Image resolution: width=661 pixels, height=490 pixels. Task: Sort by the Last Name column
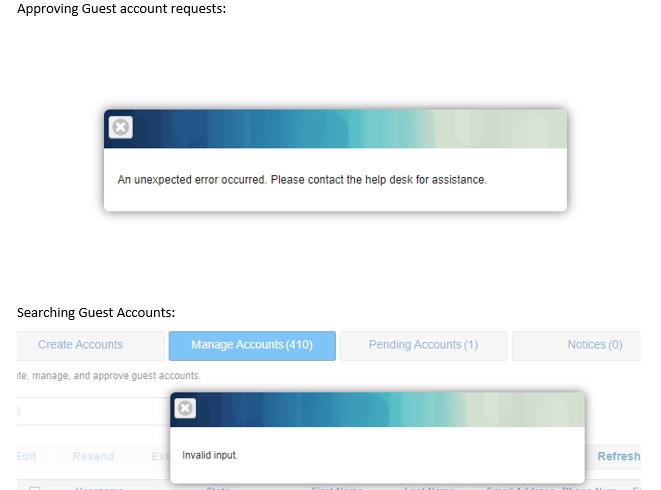point(429,488)
